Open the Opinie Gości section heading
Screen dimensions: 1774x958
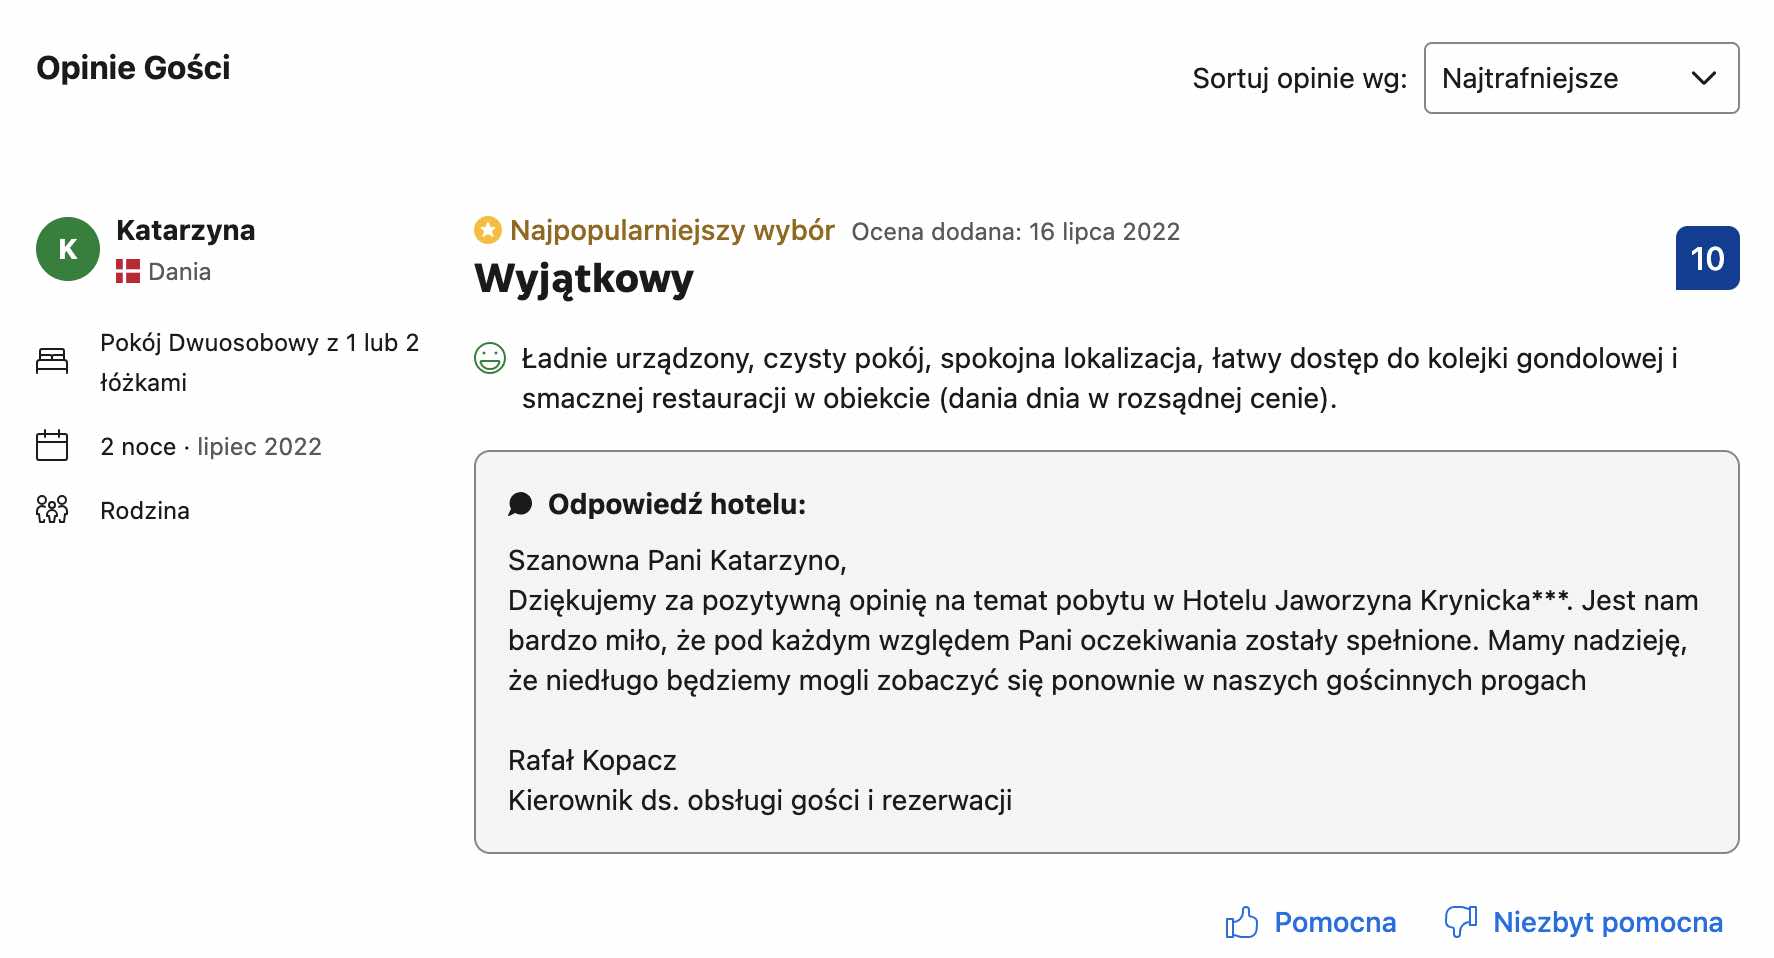click(x=133, y=68)
